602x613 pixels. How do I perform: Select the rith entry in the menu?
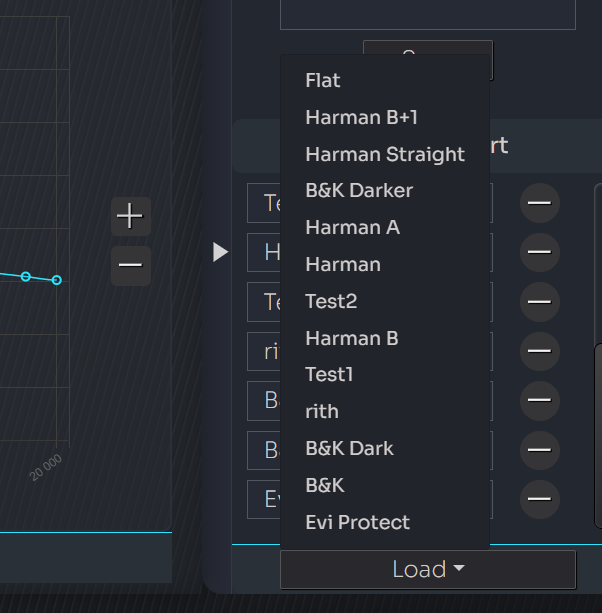322,412
